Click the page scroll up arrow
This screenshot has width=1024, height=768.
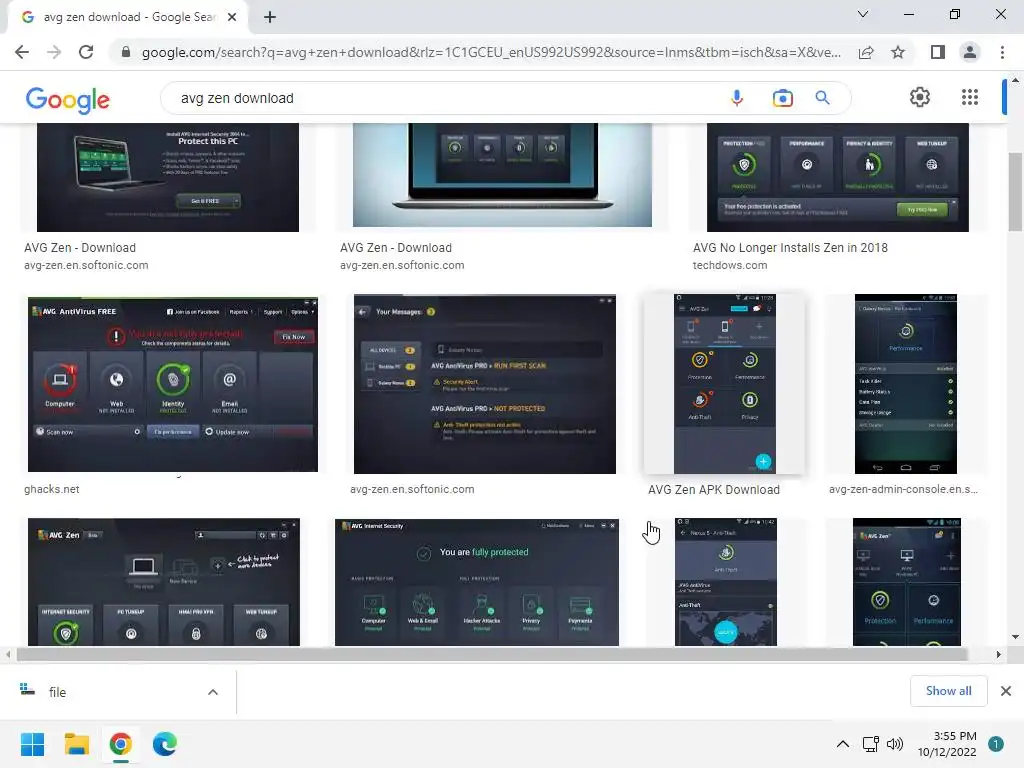pyautogui.click(x=1015, y=80)
